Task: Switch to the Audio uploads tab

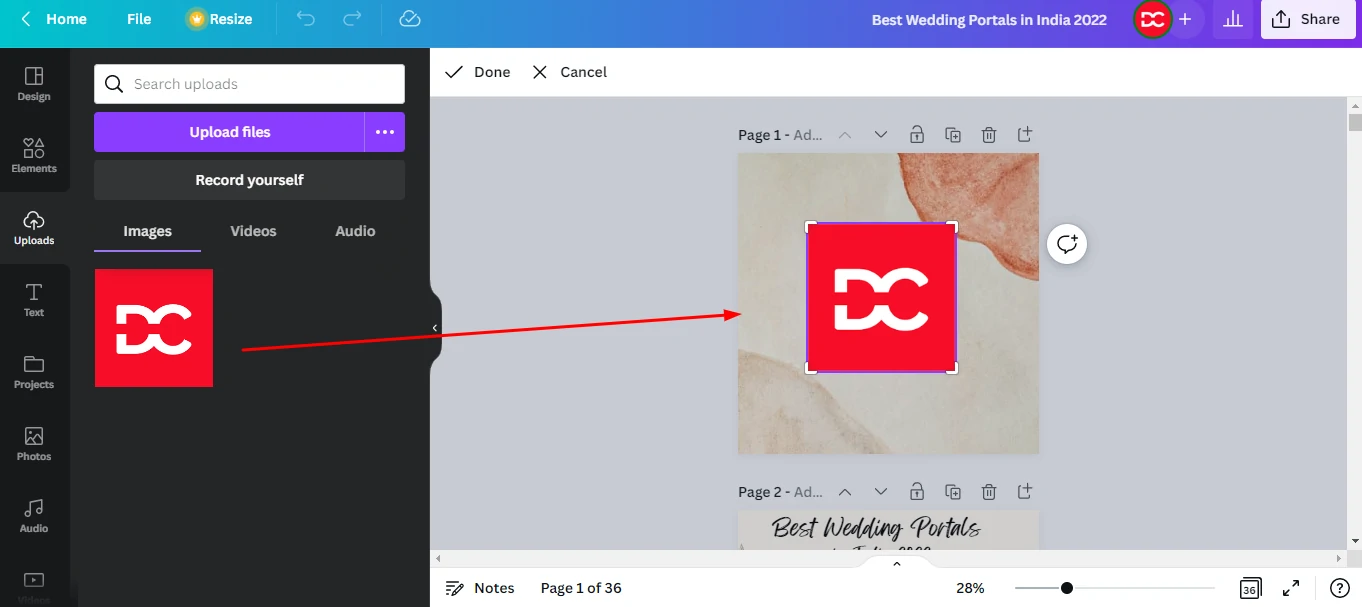Action: point(355,231)
